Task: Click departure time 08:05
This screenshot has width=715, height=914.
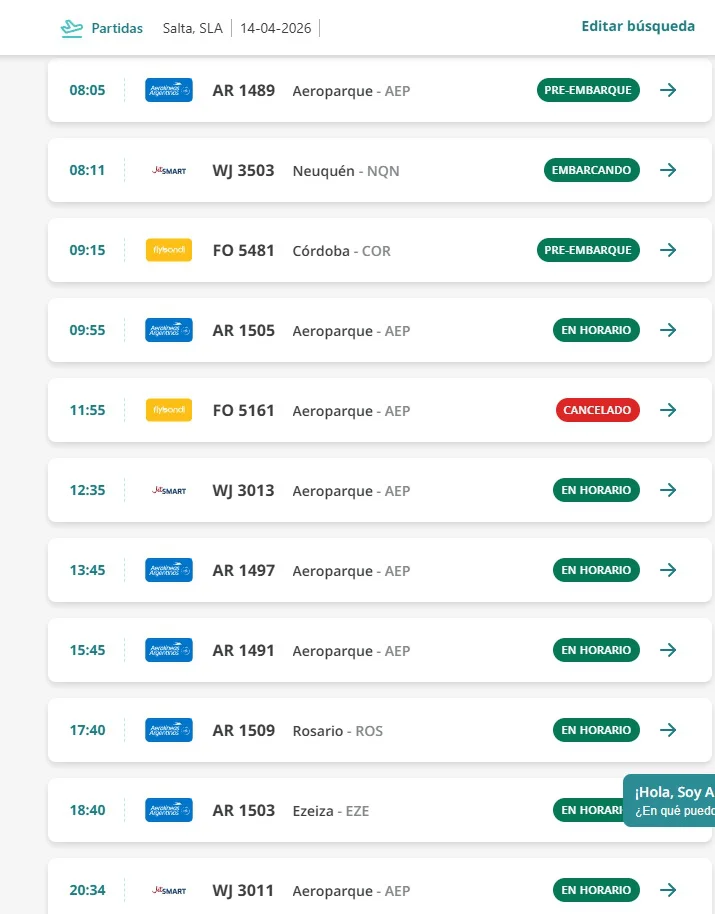Action: click(87, 90)
